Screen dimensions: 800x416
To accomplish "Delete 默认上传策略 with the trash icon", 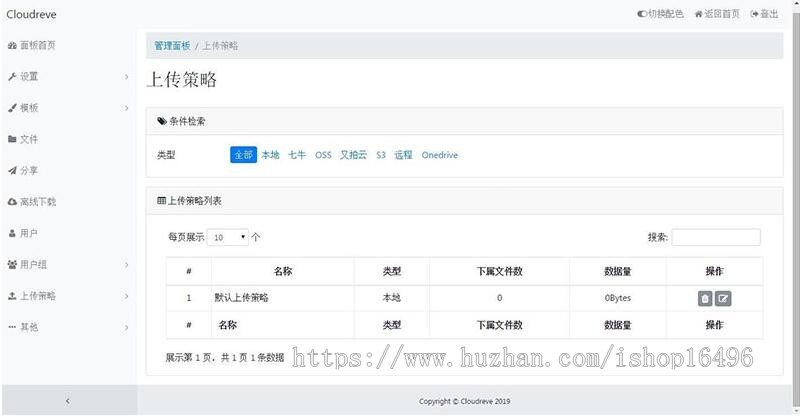I will pos(705,299).
